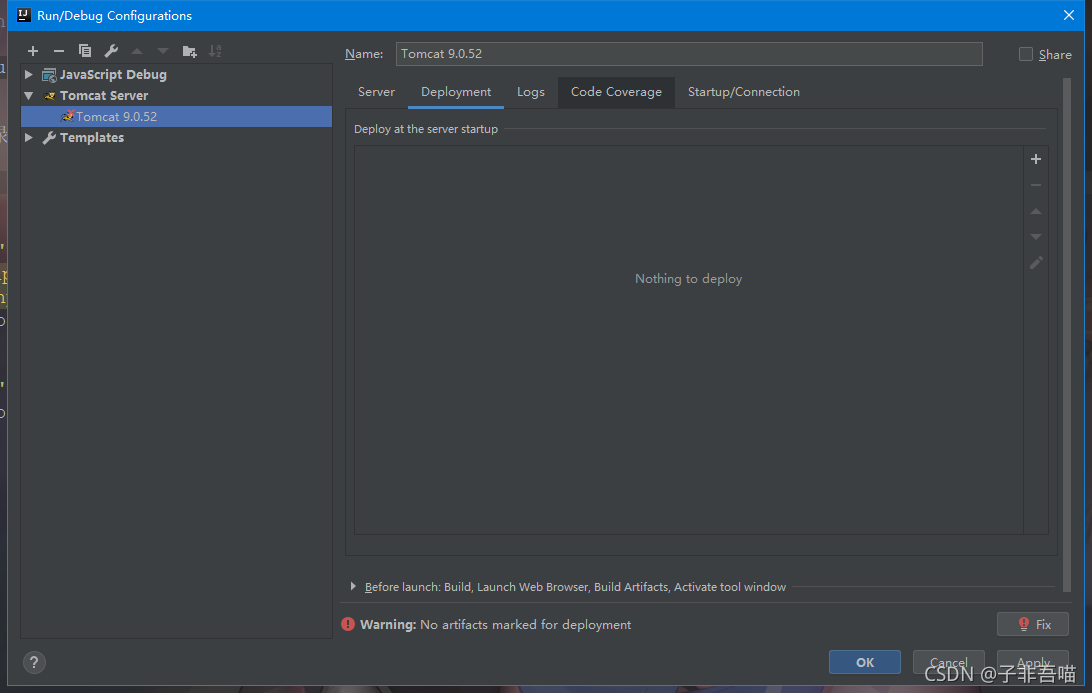Remove selected configuration with minus icon
1092x693 pixels.
[x=58, y=51]
